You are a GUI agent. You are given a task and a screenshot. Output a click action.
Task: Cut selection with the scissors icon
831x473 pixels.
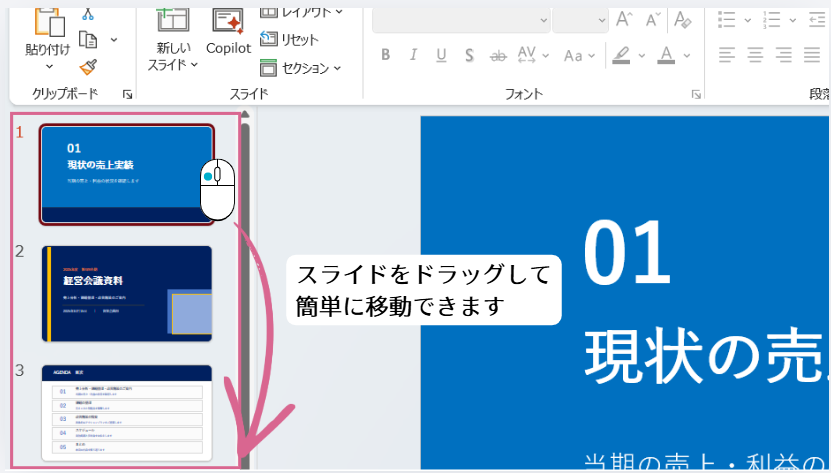coord(88,14)
